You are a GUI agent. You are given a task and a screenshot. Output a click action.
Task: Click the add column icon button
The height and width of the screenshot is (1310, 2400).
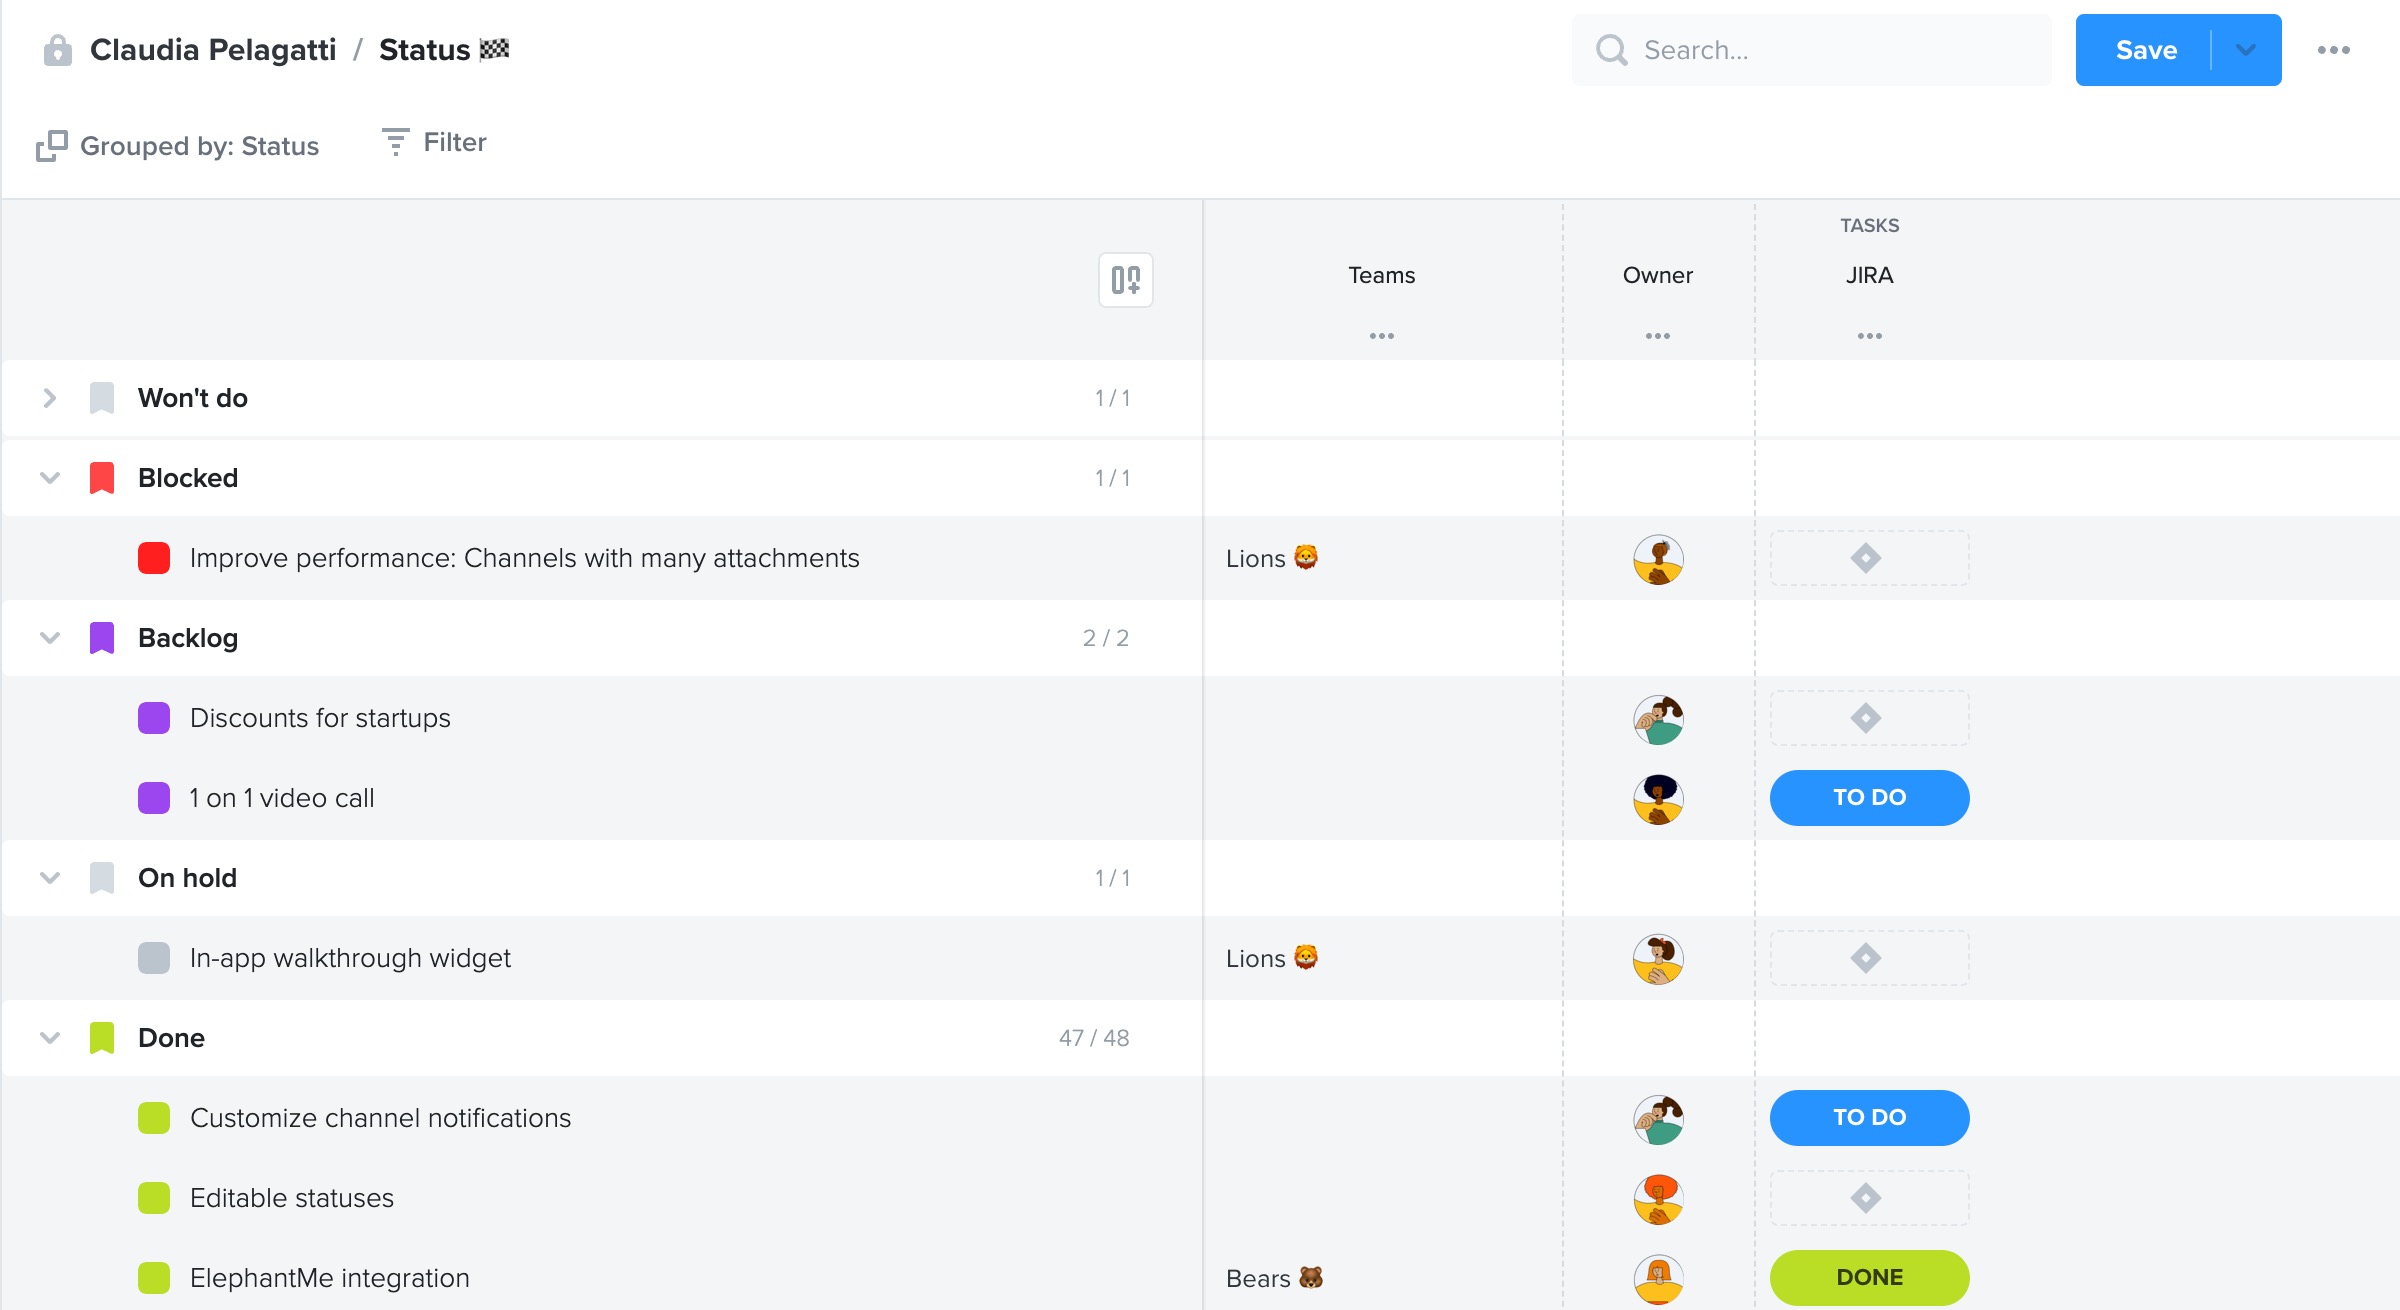[1125, 280]
